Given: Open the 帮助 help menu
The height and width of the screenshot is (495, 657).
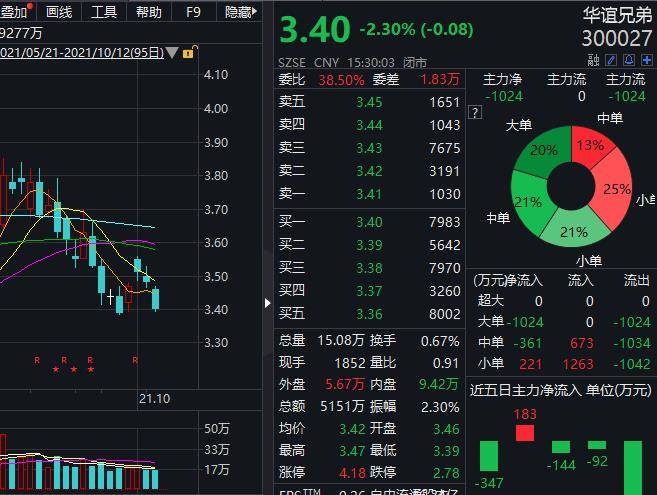Looking at the screenshot, I should (x=149, y=12).
